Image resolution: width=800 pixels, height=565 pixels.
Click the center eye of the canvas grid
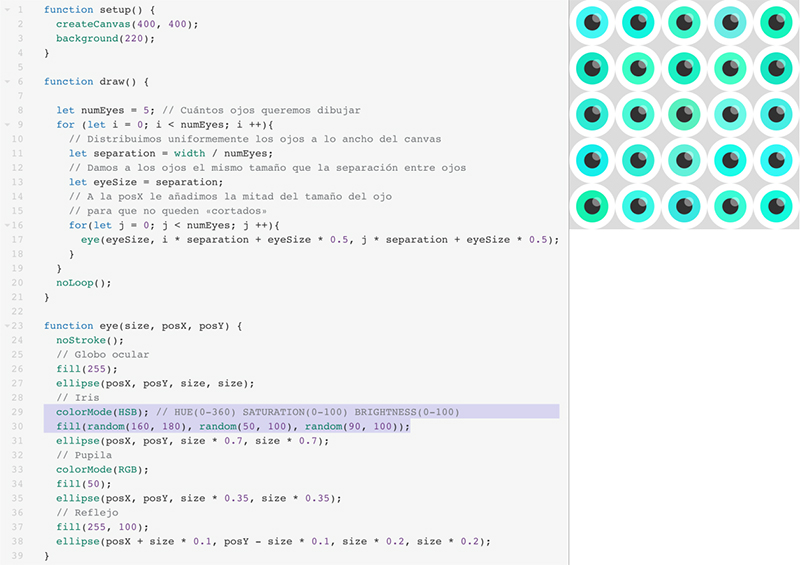coord(684,114)
